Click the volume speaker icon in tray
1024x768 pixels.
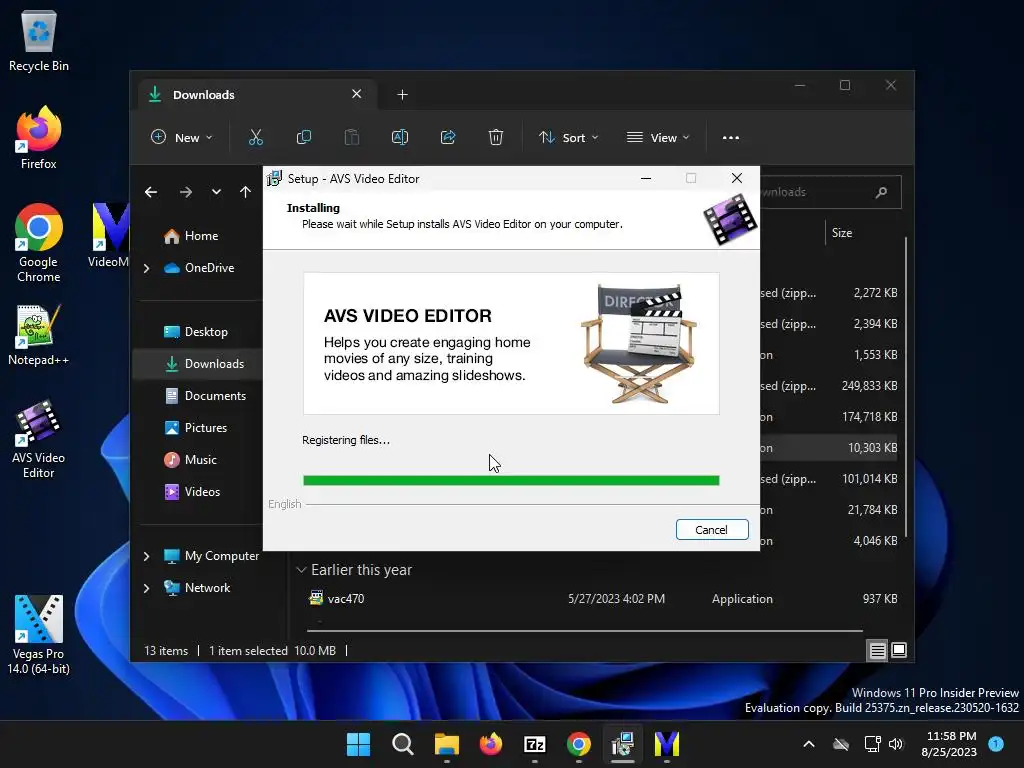[895, 744]
